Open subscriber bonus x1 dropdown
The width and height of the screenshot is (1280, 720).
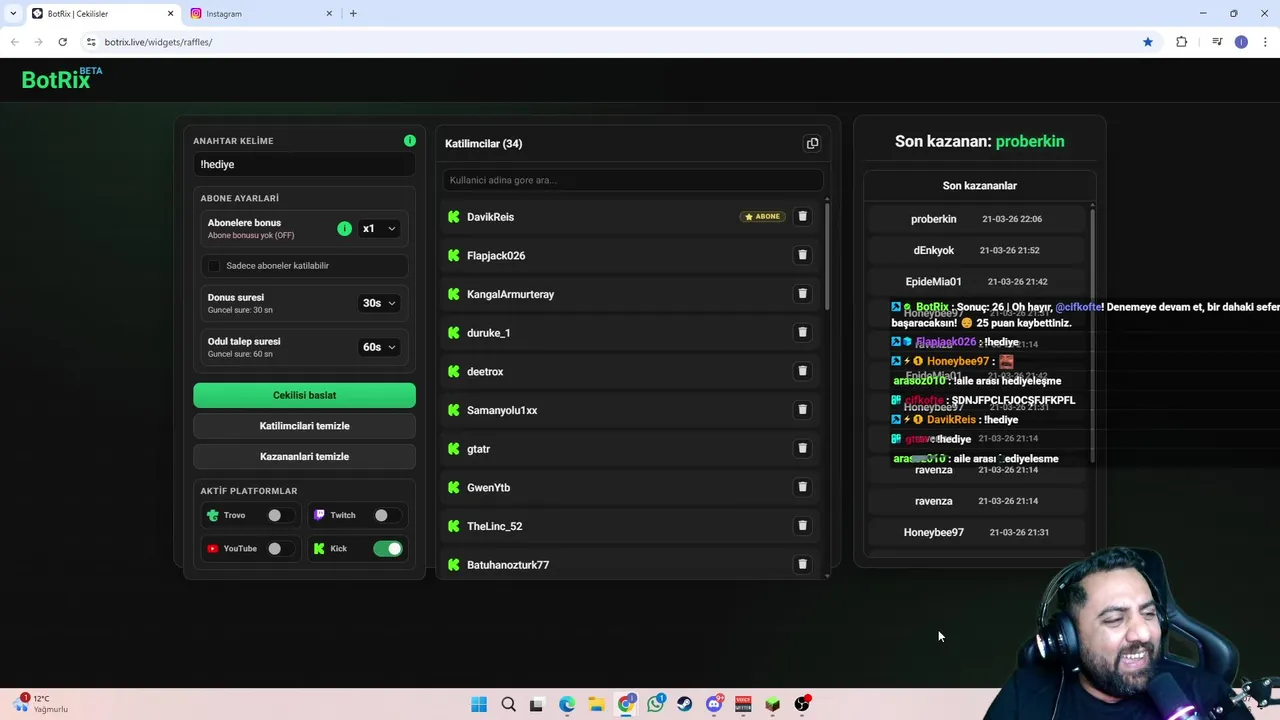click(x=379, y=229)
